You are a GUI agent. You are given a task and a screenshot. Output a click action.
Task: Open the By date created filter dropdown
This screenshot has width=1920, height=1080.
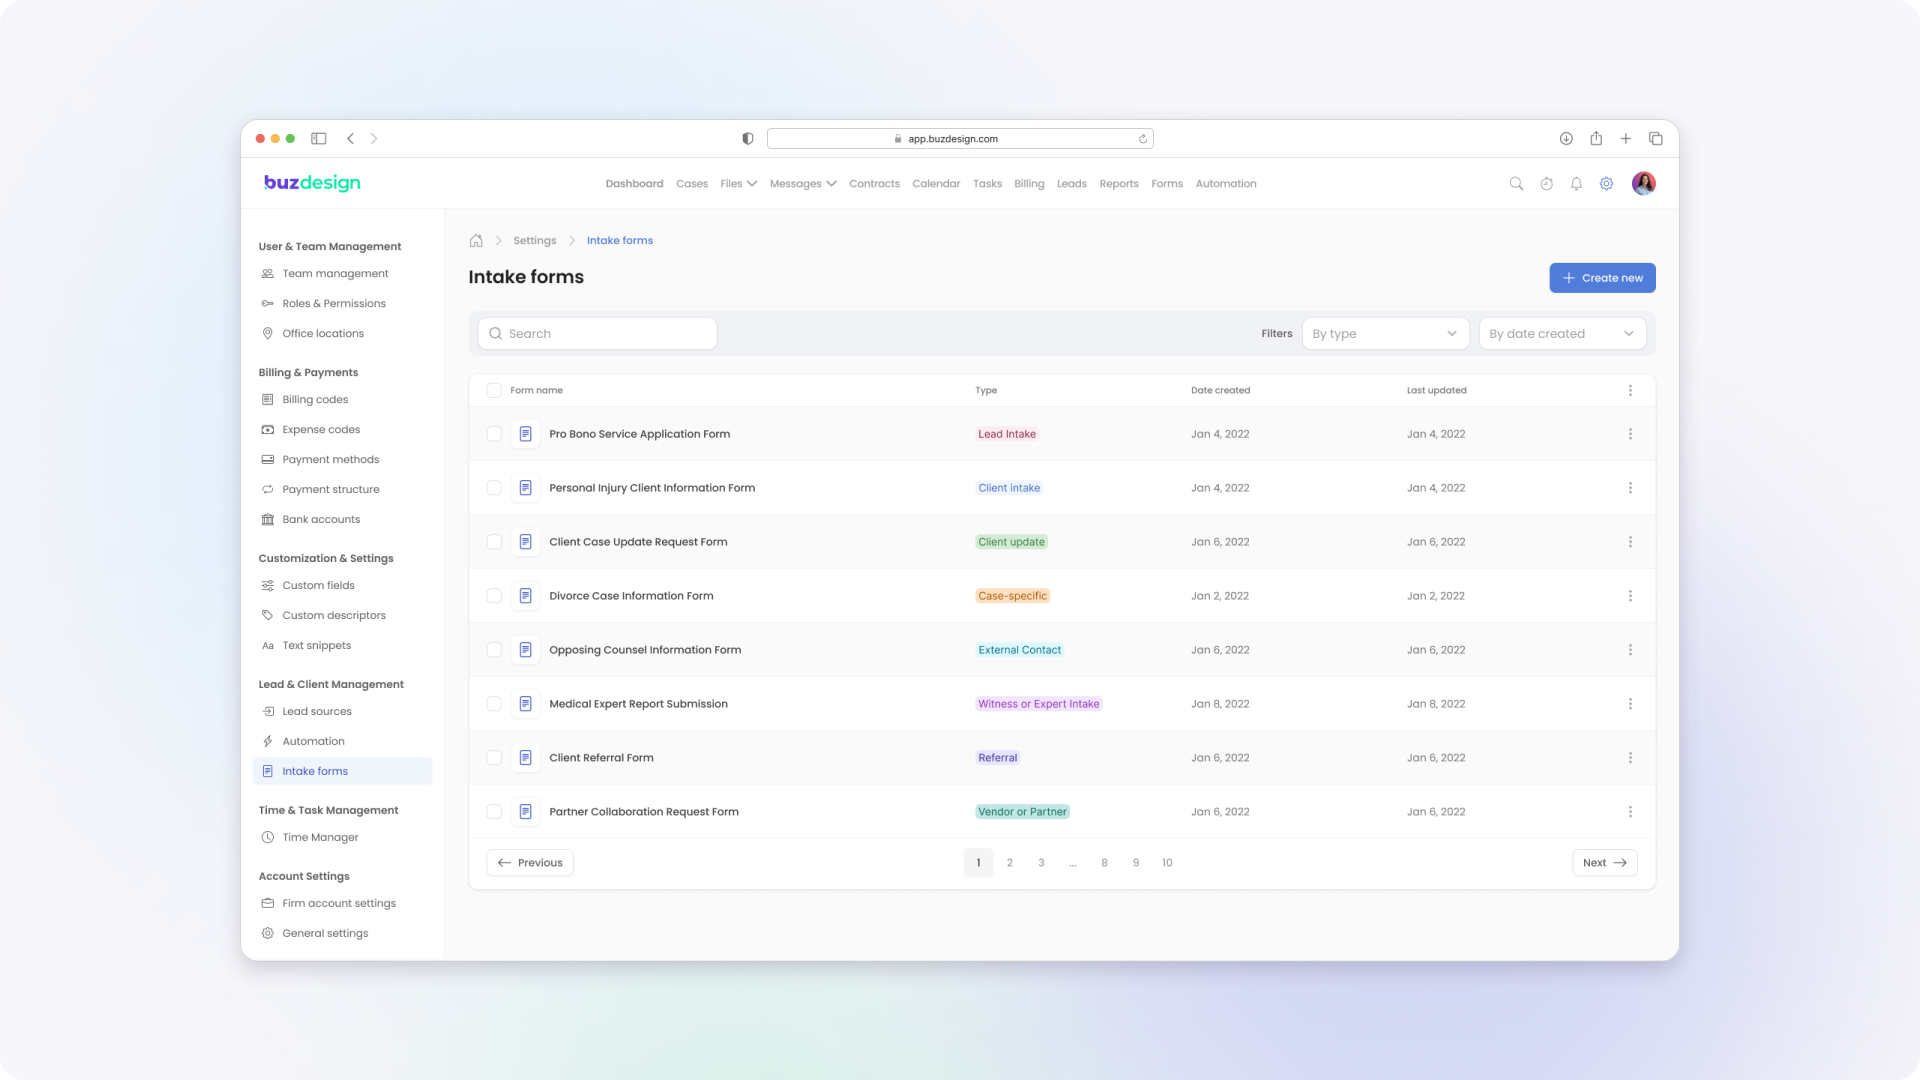(x=1562, y=334)
